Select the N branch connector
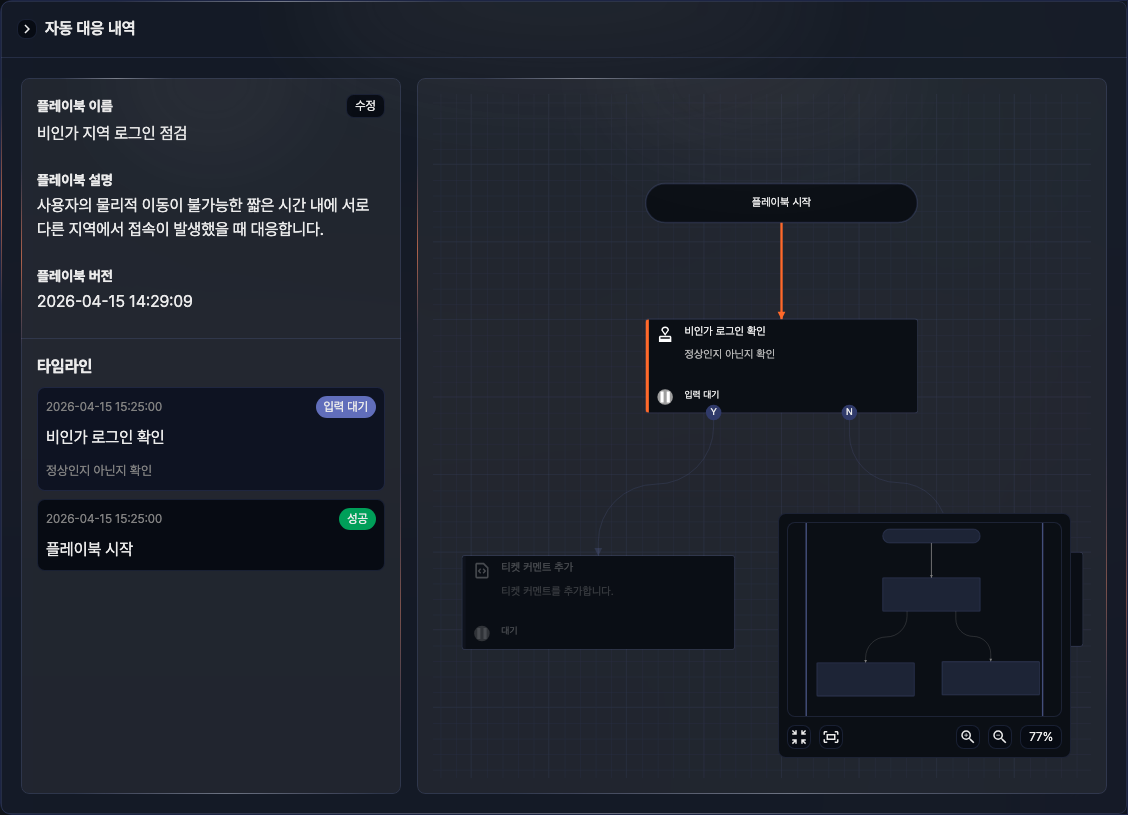 [x=849, y=412]
